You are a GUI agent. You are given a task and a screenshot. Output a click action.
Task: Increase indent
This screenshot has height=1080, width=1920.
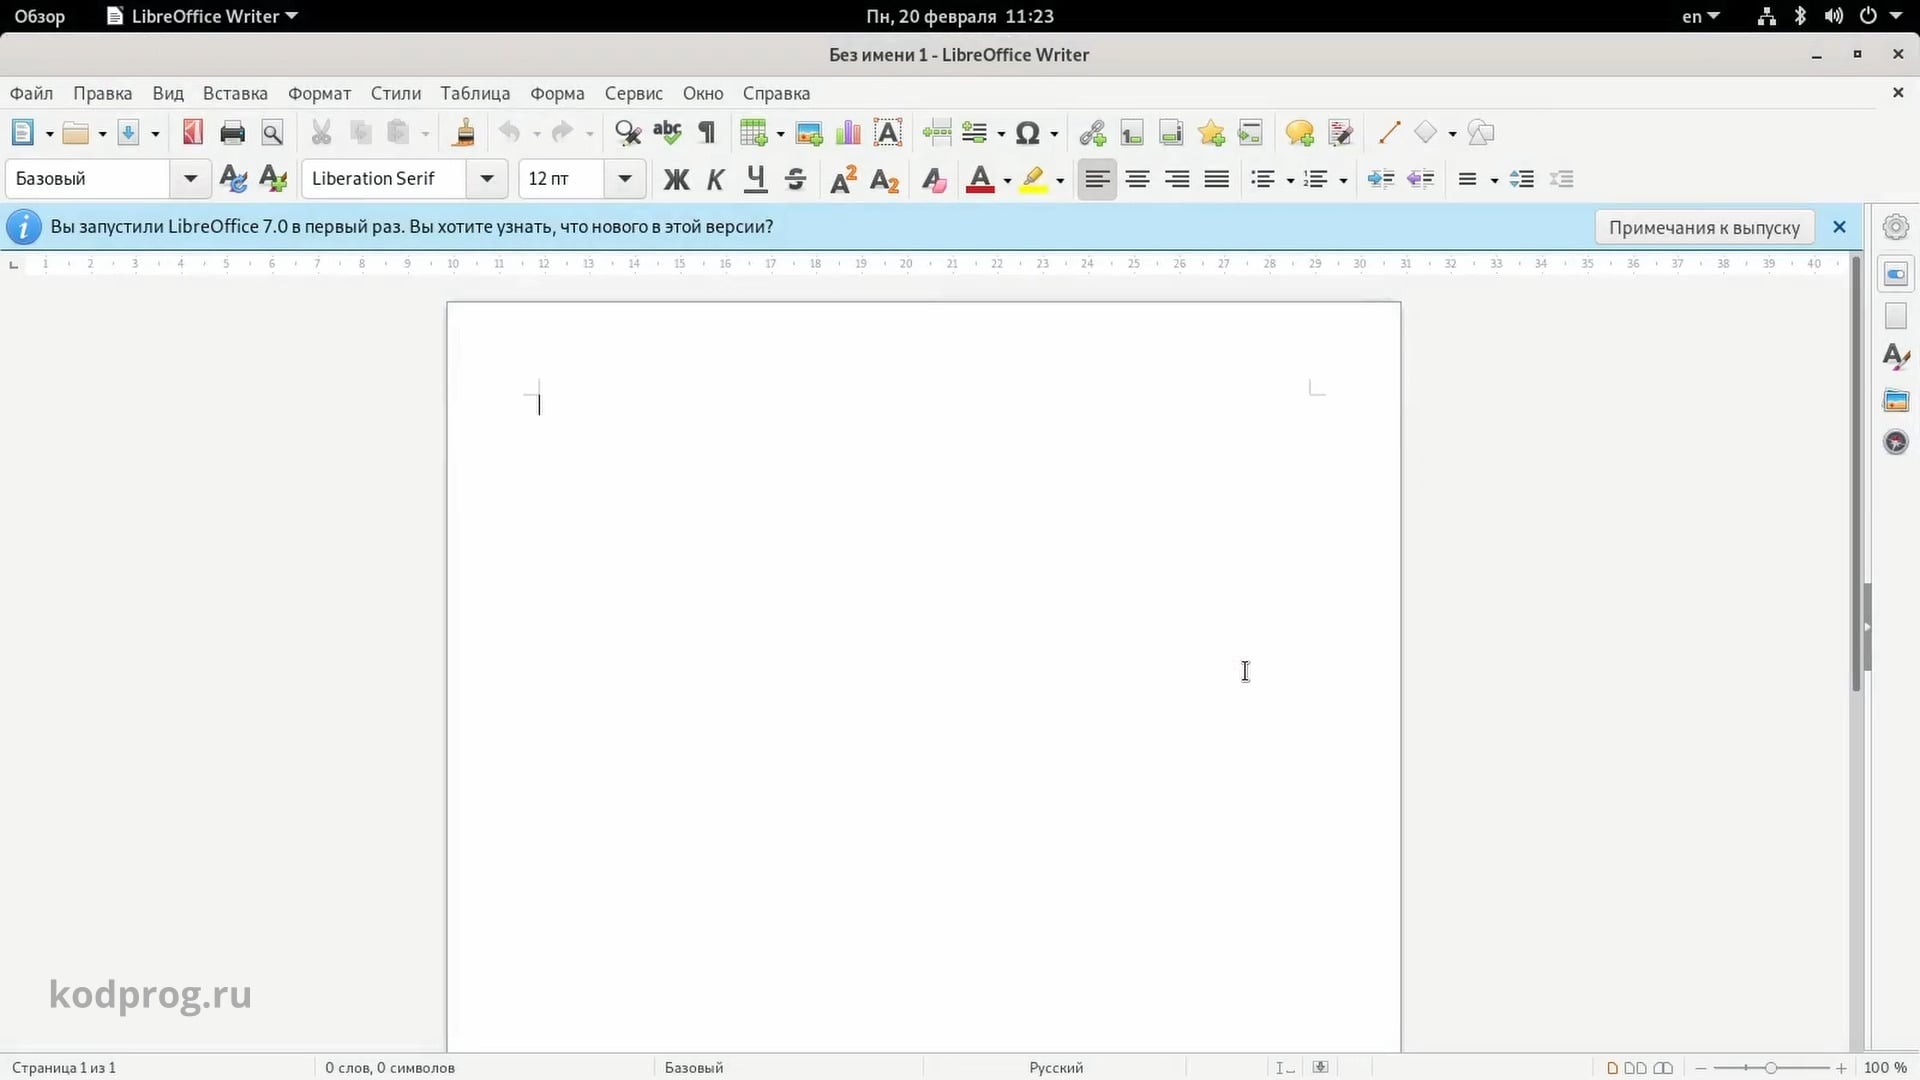(x=1381, y=179)
